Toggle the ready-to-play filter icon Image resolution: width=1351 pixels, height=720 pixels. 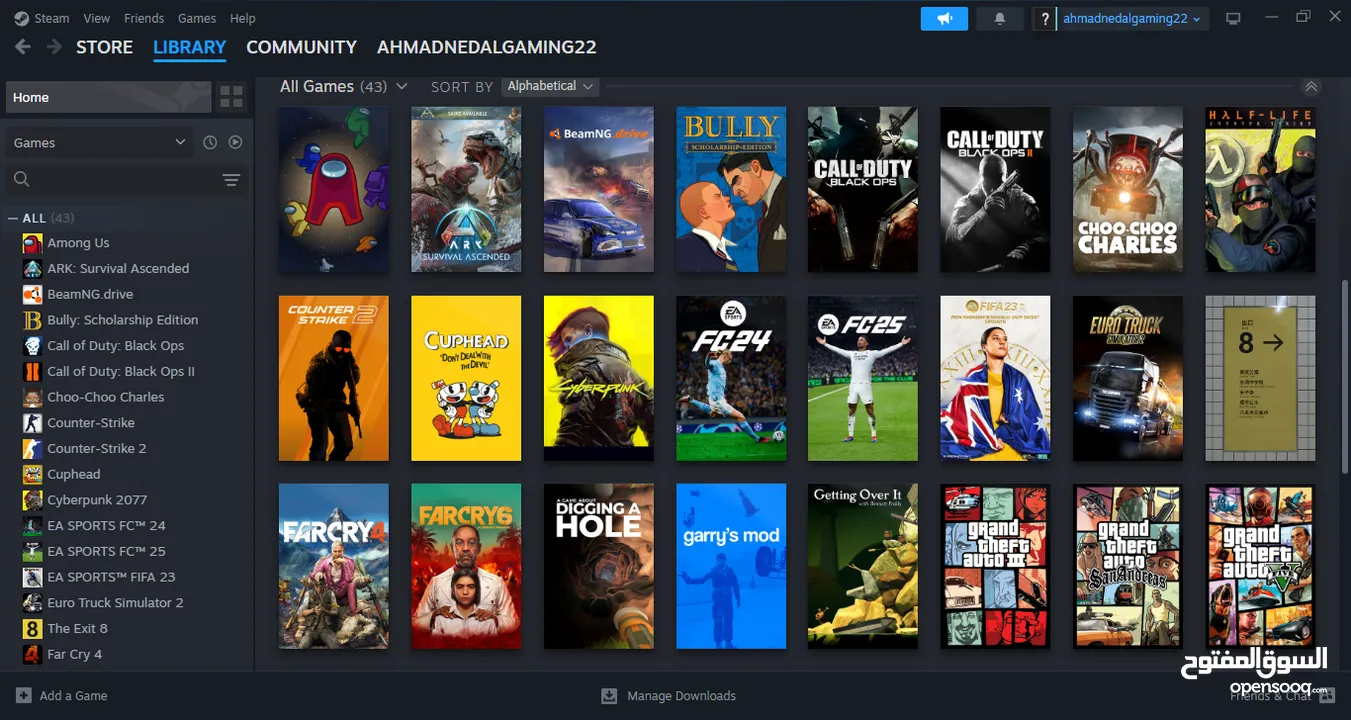click(235, 143)
